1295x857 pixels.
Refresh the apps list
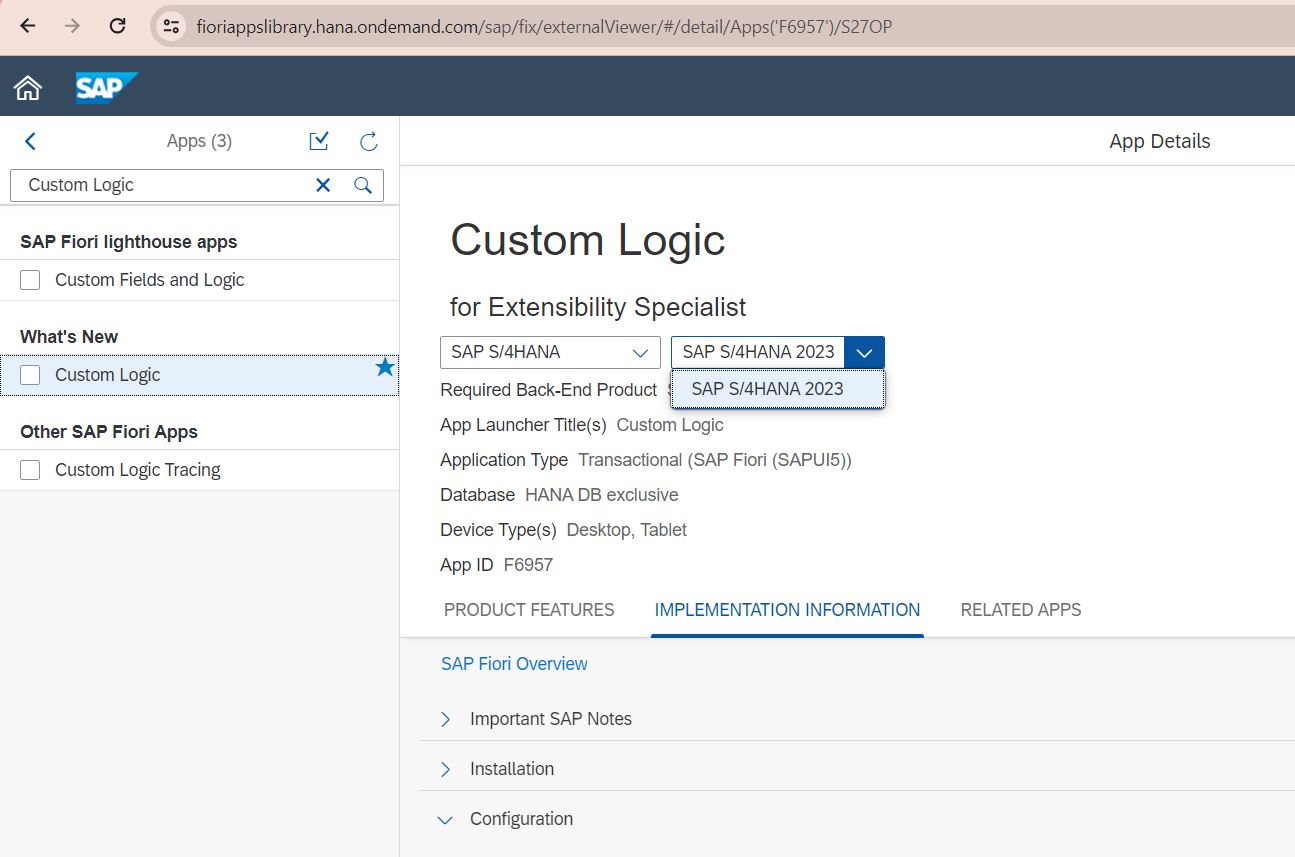click(x=368, y=141)
